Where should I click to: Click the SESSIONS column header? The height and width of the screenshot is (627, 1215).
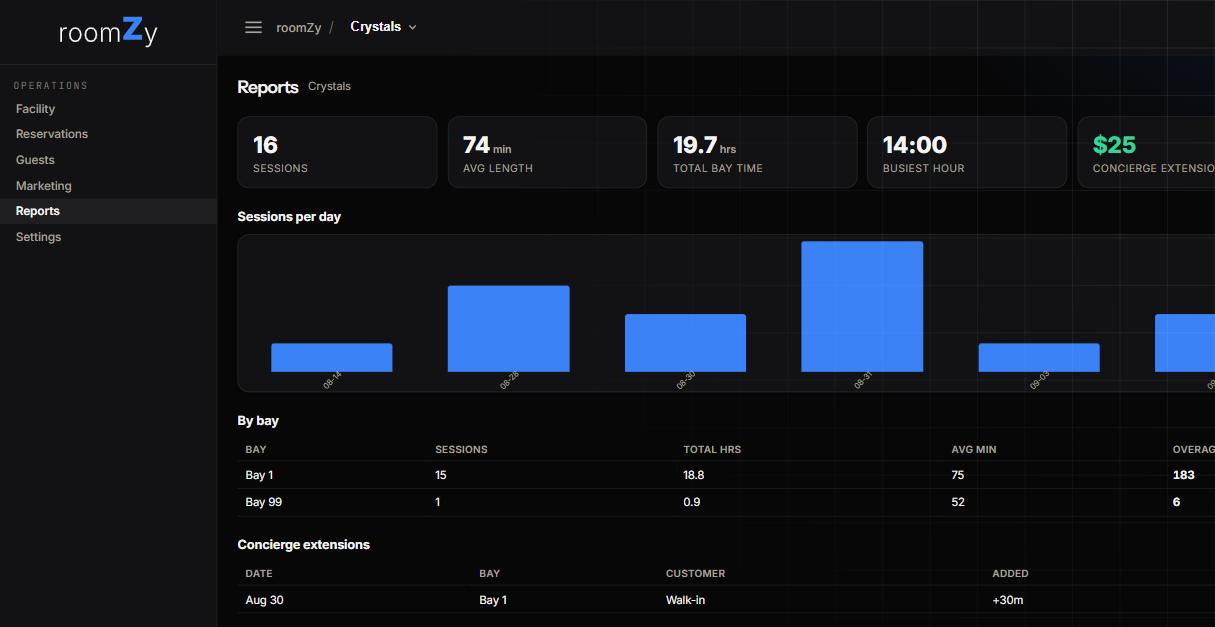(x=461, y=450)
